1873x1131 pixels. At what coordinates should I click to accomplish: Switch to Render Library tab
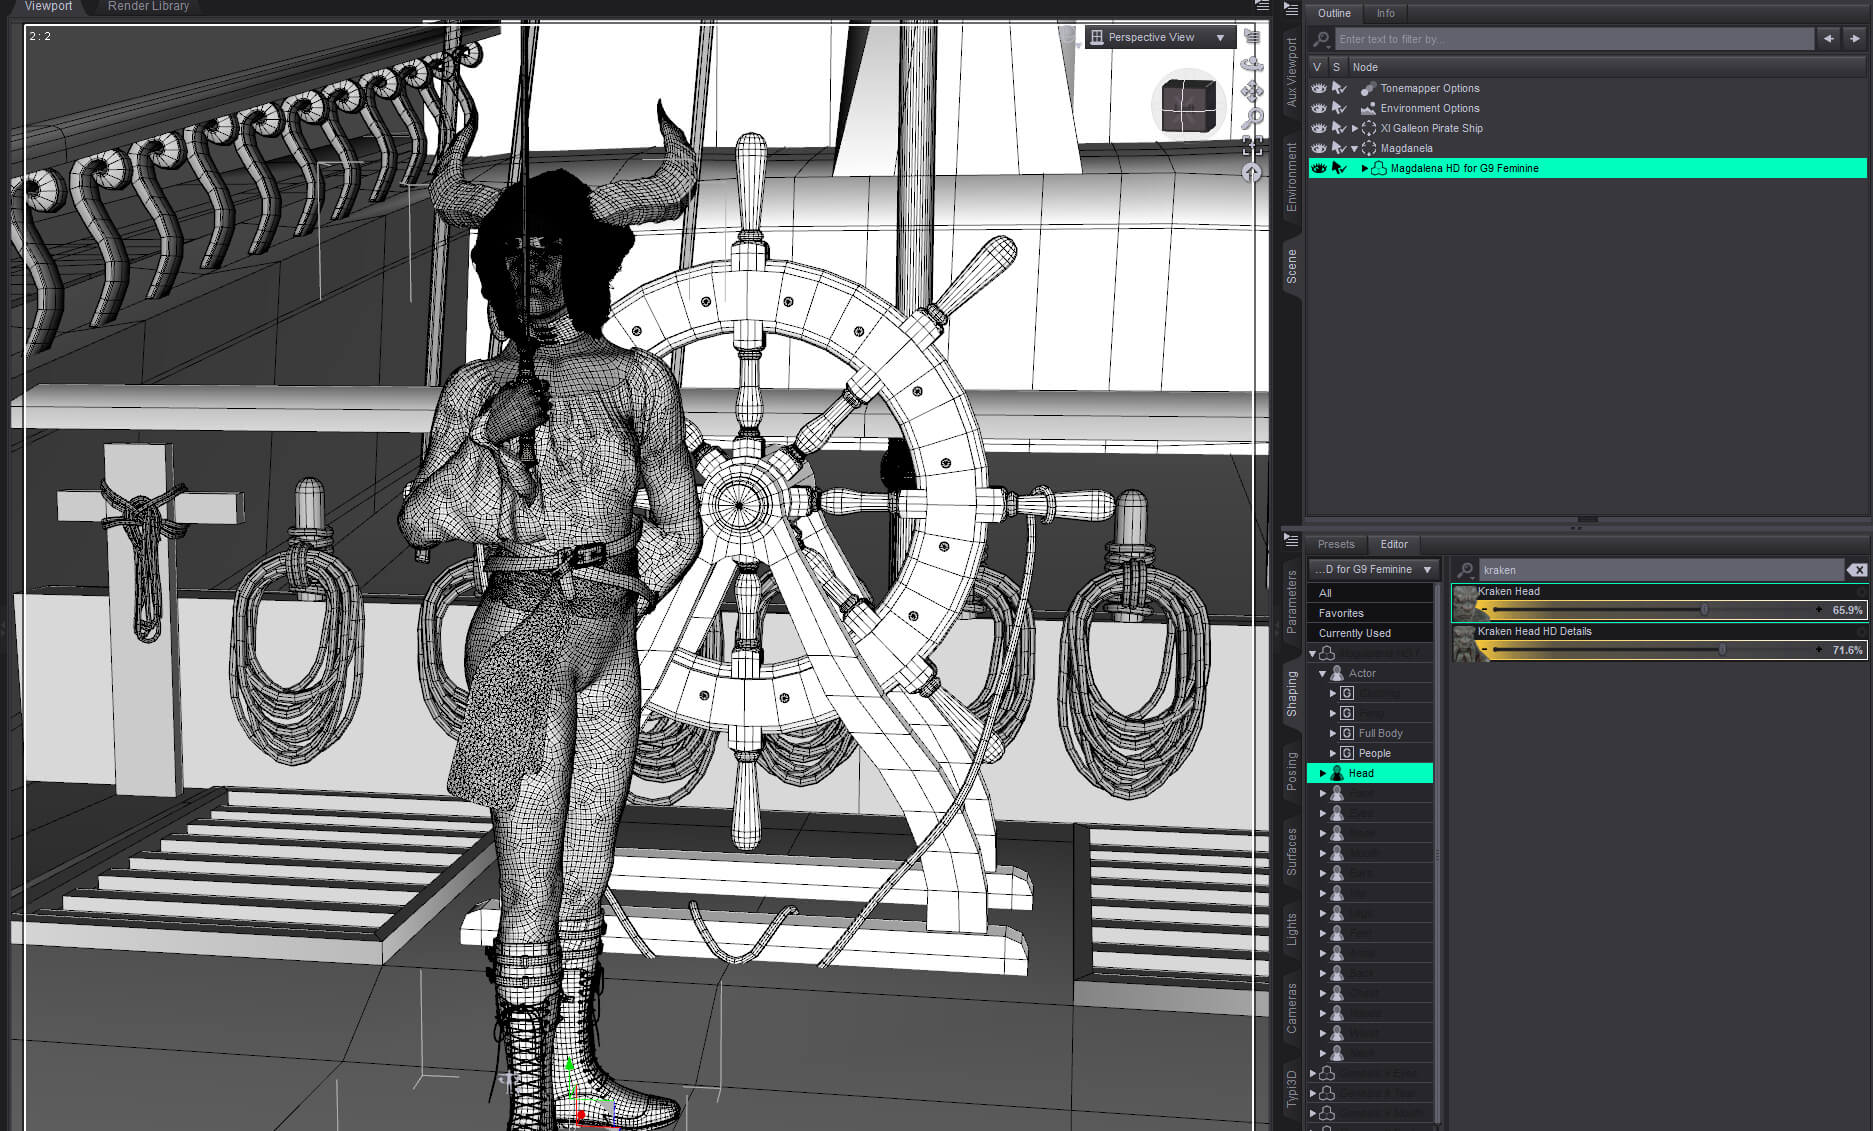148,6
